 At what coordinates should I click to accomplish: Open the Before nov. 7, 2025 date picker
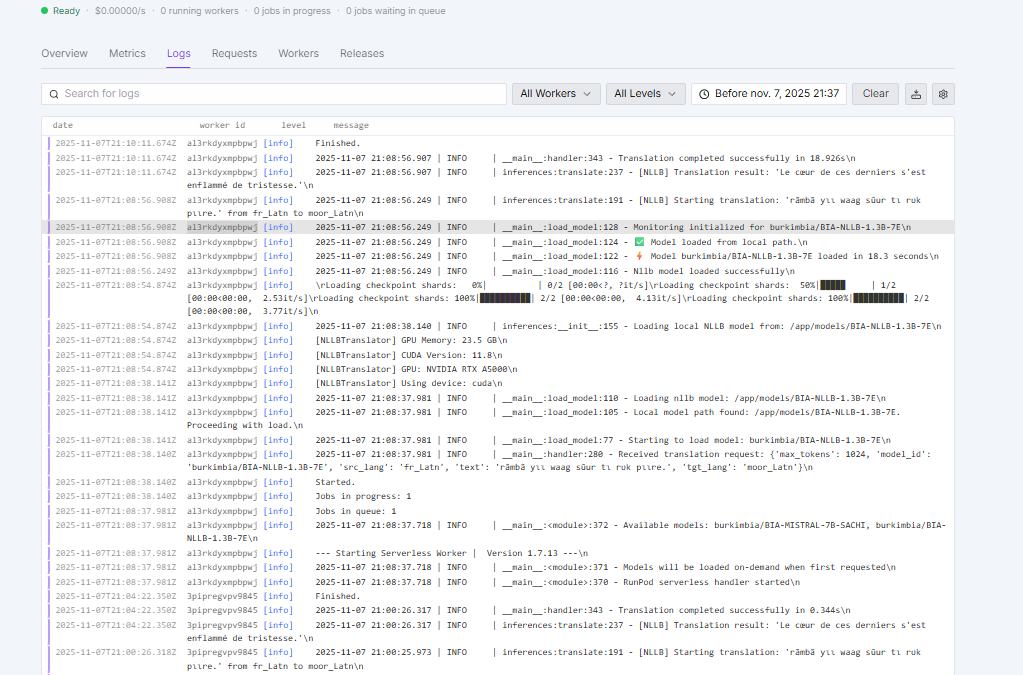click(x=769, y=94)
